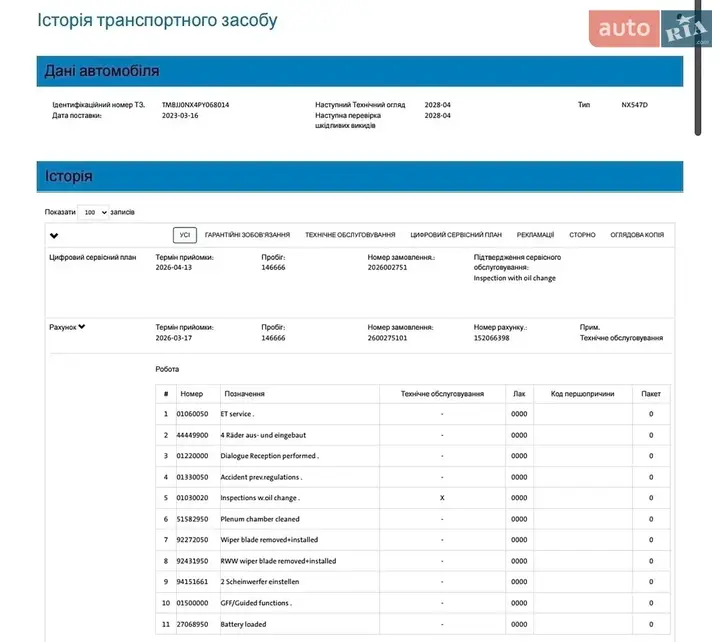The width and height of the screenshot is (720, 642).
Task: Click work number 44449900
Action: [x=192, y=435]
